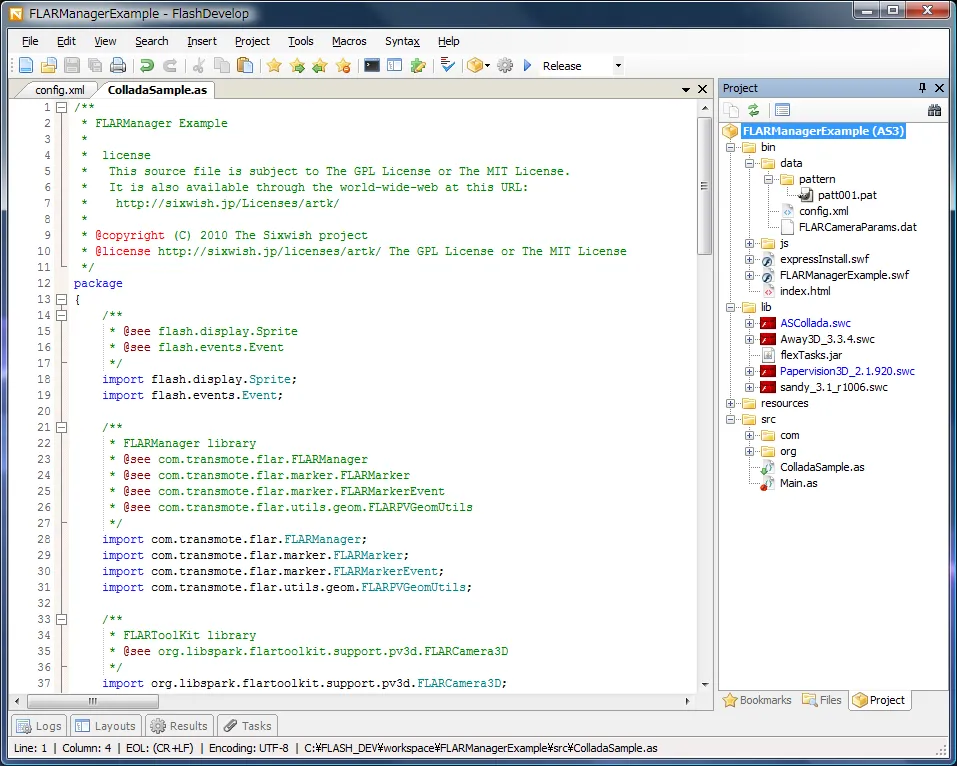The image size is (957, 766).
Task: Click the Cut scissors icon
Action: 198,65
